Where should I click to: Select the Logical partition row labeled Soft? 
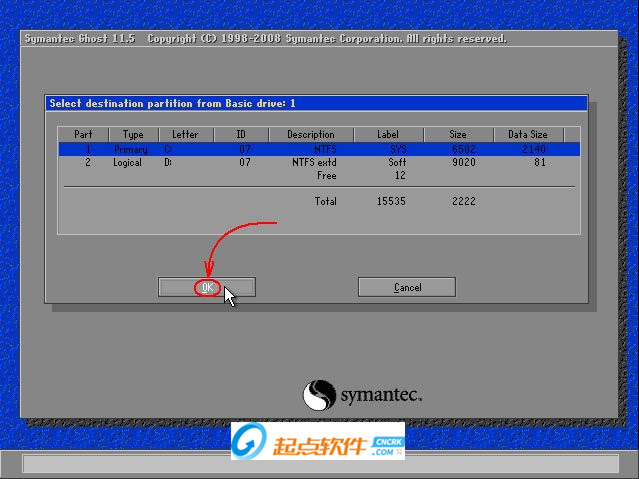coord(319,162)
